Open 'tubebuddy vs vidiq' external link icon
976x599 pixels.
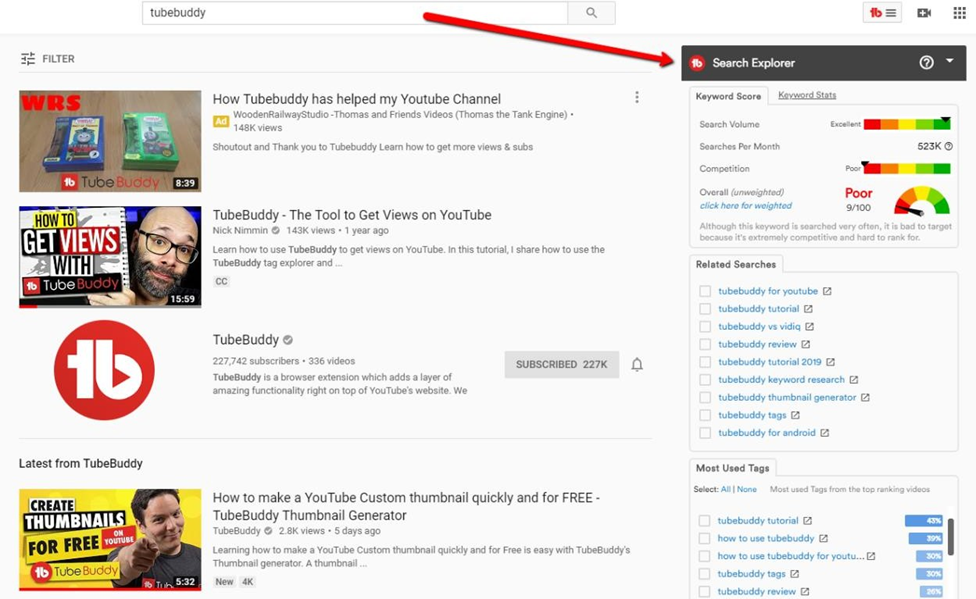coord(809,326)
